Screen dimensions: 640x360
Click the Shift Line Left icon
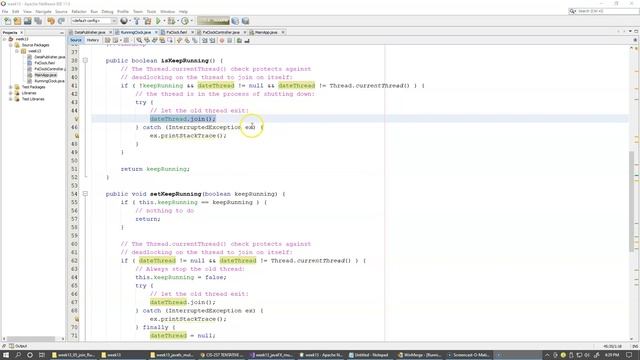pos(205,40)
